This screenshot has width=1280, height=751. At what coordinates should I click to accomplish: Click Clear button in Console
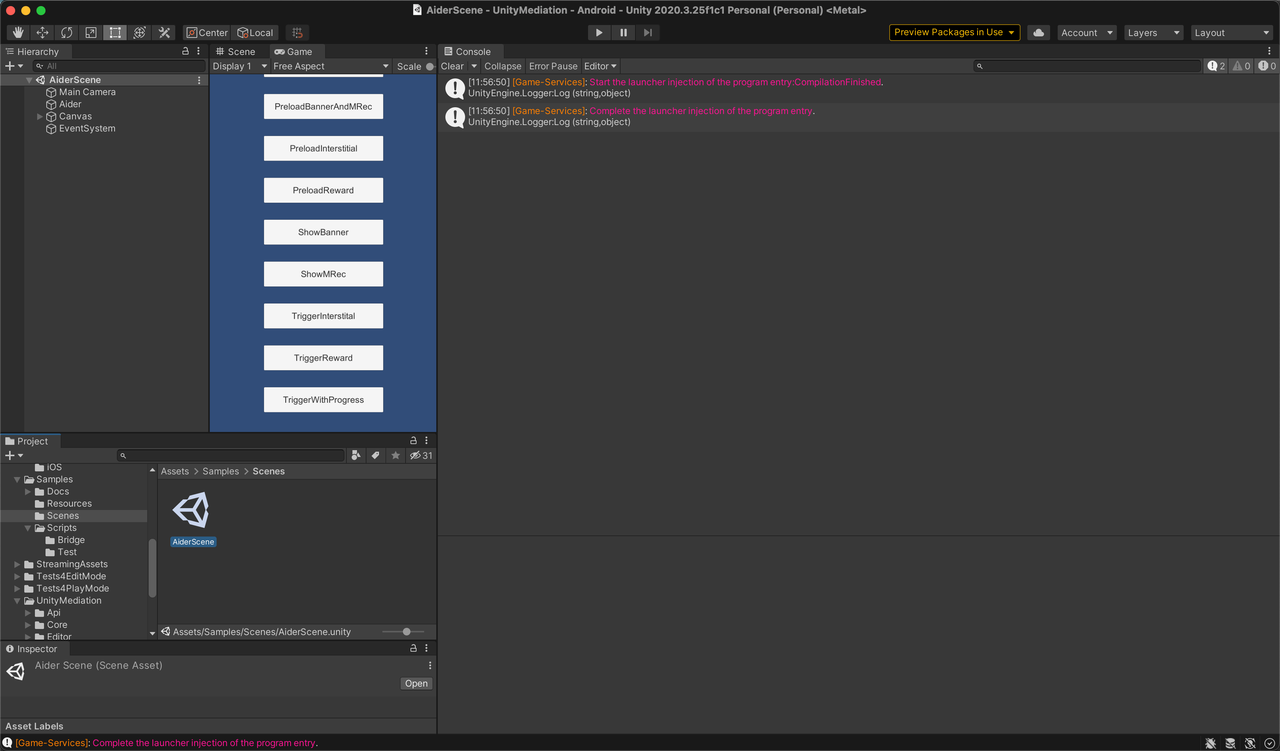pyautogui.click(x=453, y=66)
